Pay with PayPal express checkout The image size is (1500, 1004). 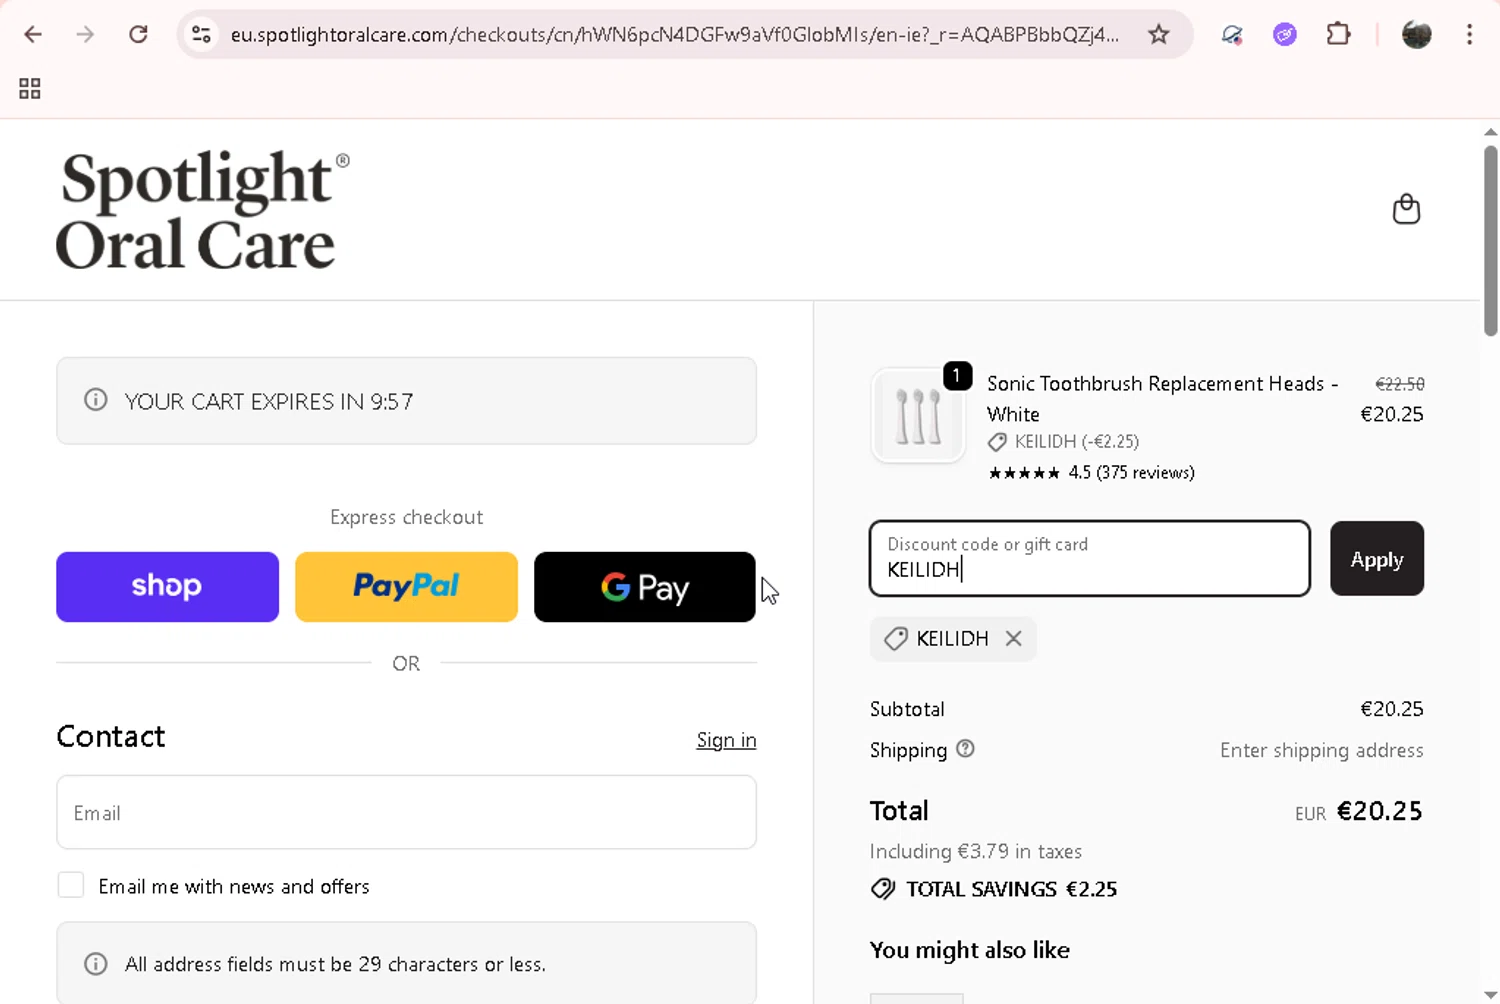coord(406,587)
